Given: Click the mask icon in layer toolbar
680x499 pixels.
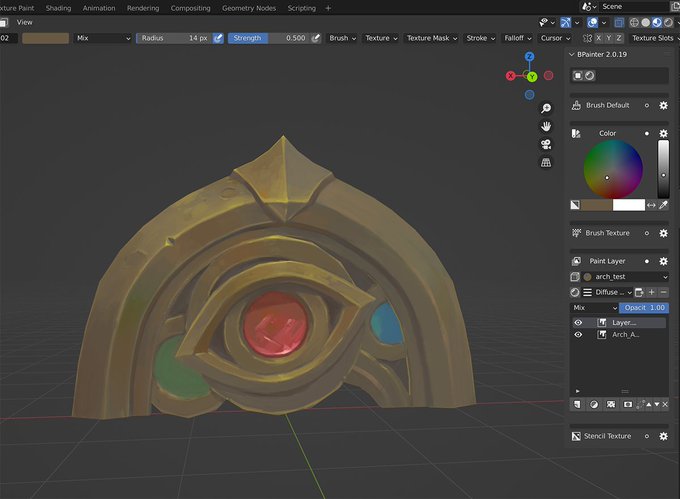Looking at the screenshot, I should pos(628,404).
